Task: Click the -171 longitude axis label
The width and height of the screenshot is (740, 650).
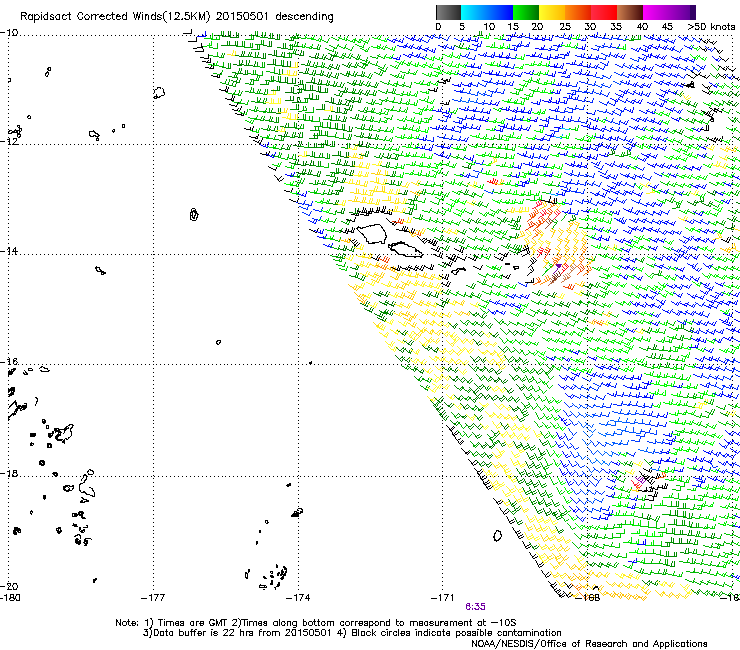Action: tap(443, 598)
